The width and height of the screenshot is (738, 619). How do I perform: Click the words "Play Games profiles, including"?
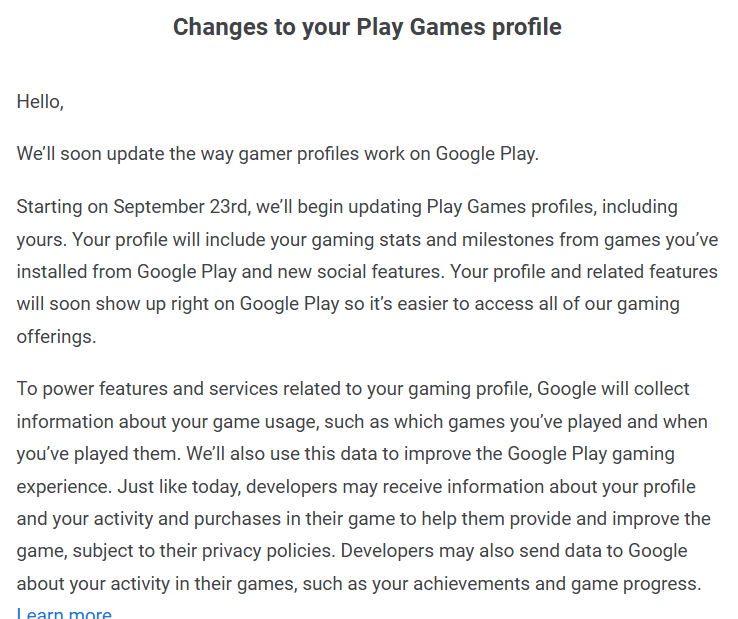552,207
